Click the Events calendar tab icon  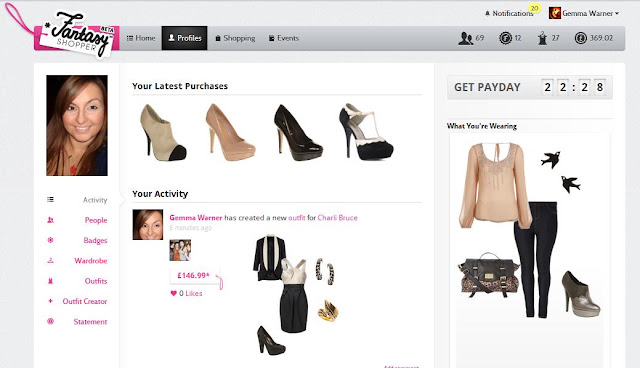pos(271,38)
